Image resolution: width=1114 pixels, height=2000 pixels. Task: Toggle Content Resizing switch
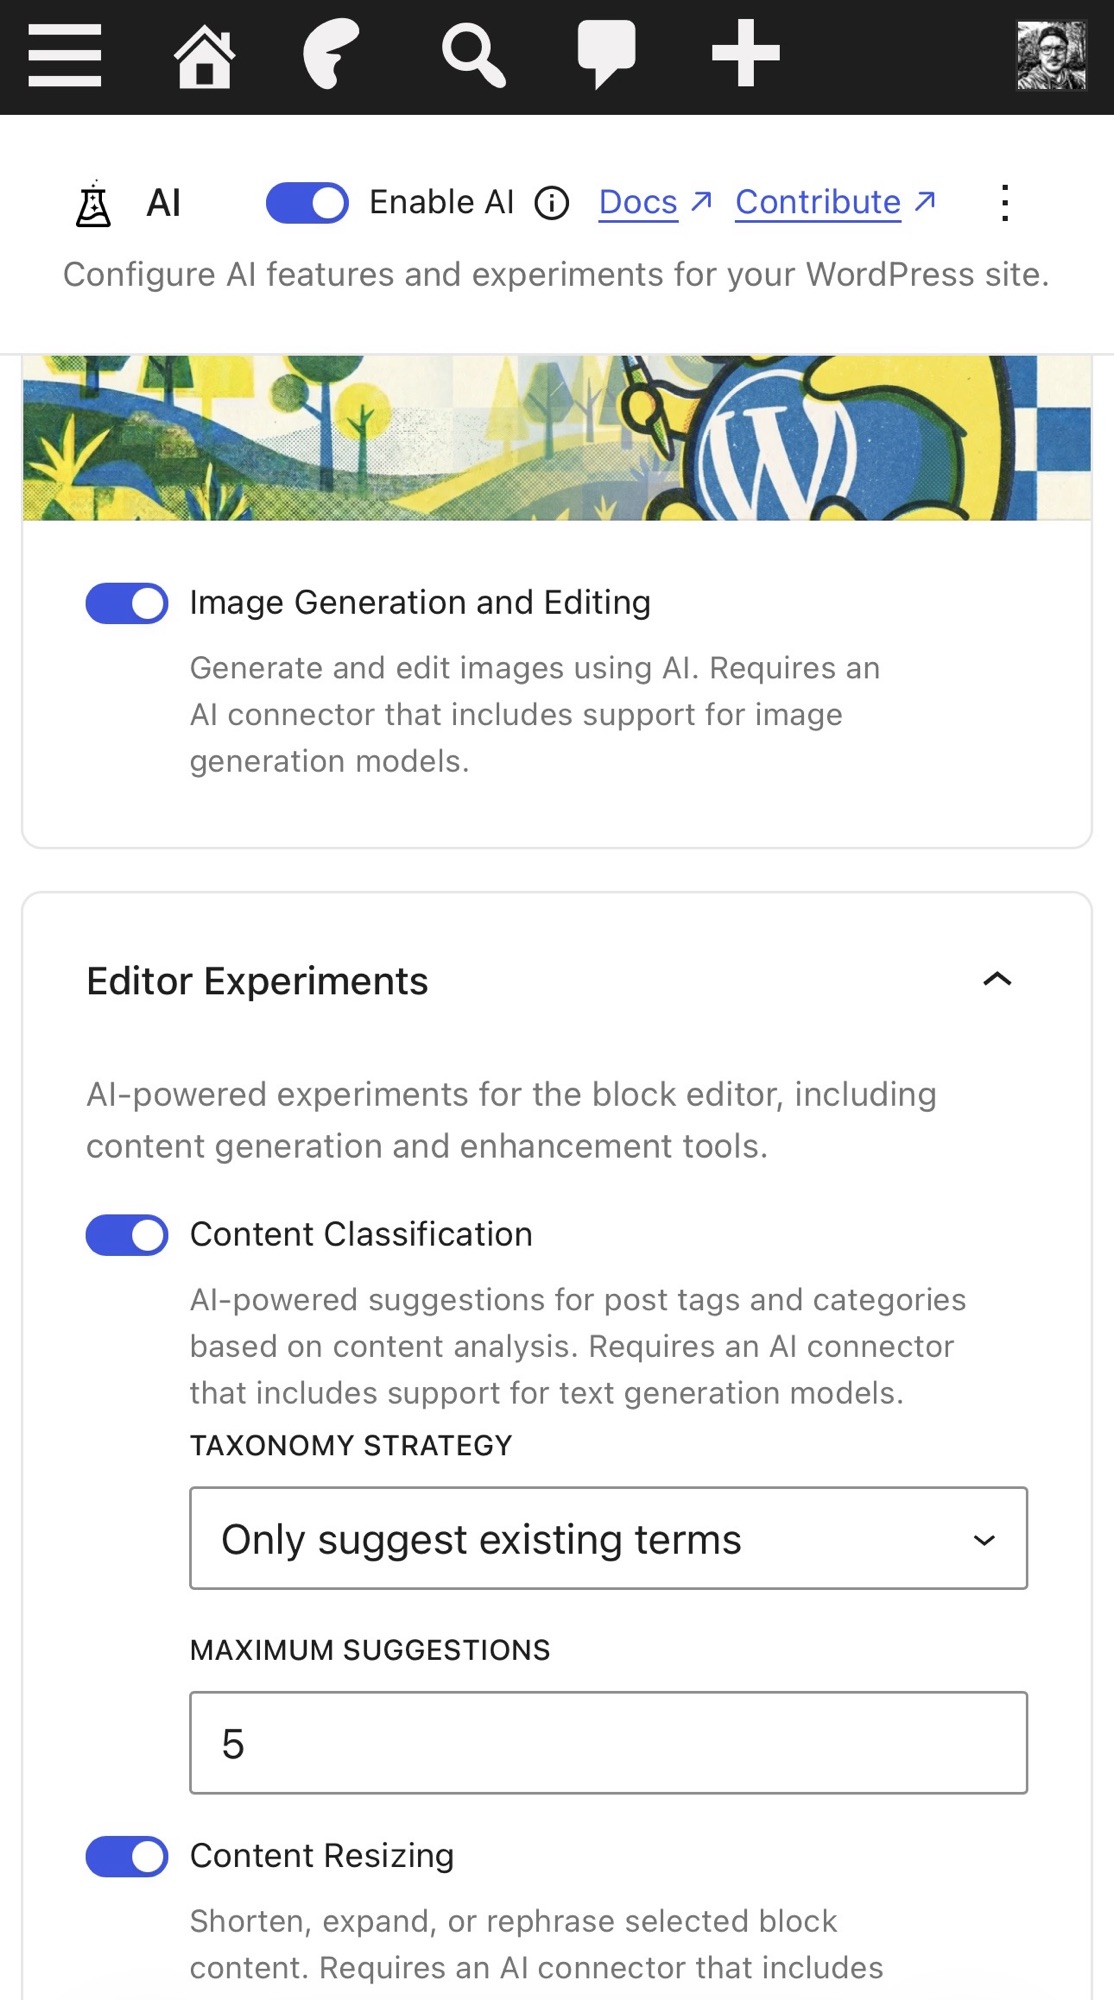coord(127,1857)
